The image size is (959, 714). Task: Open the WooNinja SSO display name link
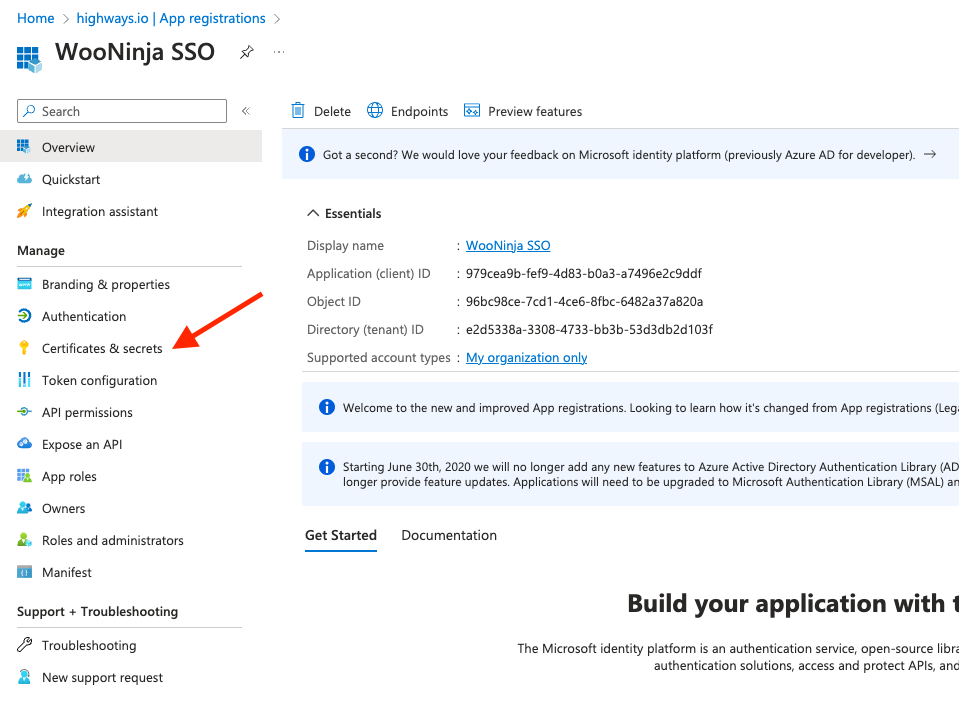(x=508, y=245)
